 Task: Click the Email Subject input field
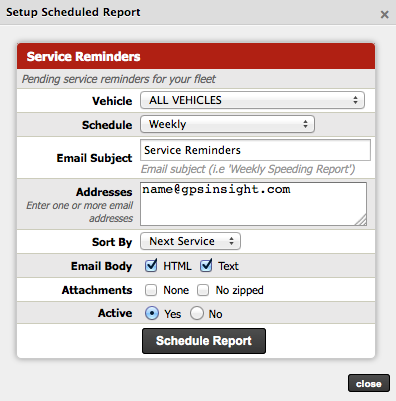(255, 150)
